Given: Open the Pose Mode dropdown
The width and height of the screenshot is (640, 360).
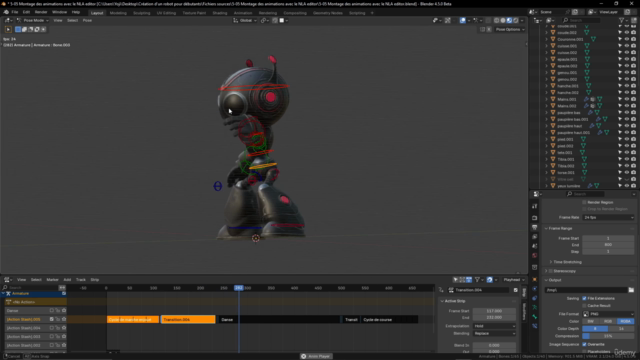Looking at the screenshot, I should 33,20.
